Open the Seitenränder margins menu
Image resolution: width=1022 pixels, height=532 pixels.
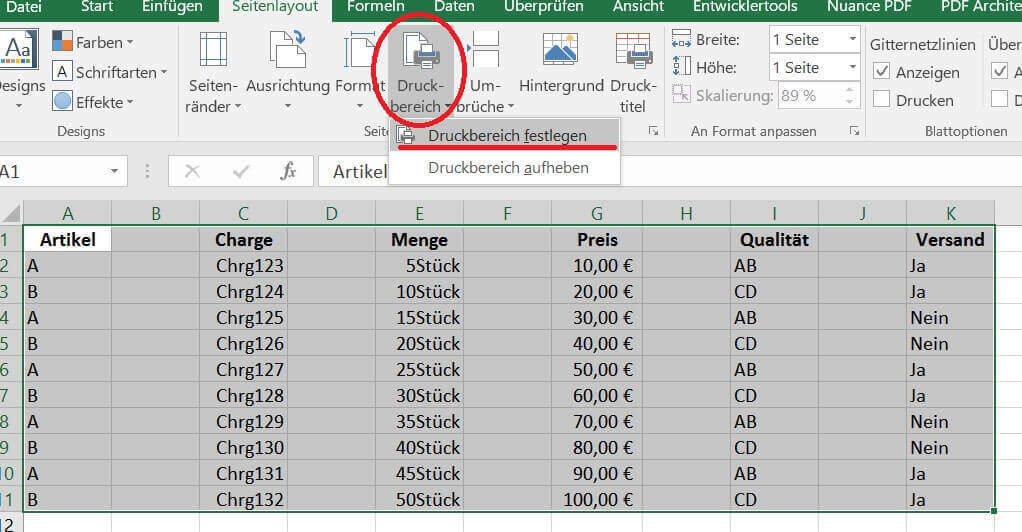pyautogui.click(x=213, y=72)
